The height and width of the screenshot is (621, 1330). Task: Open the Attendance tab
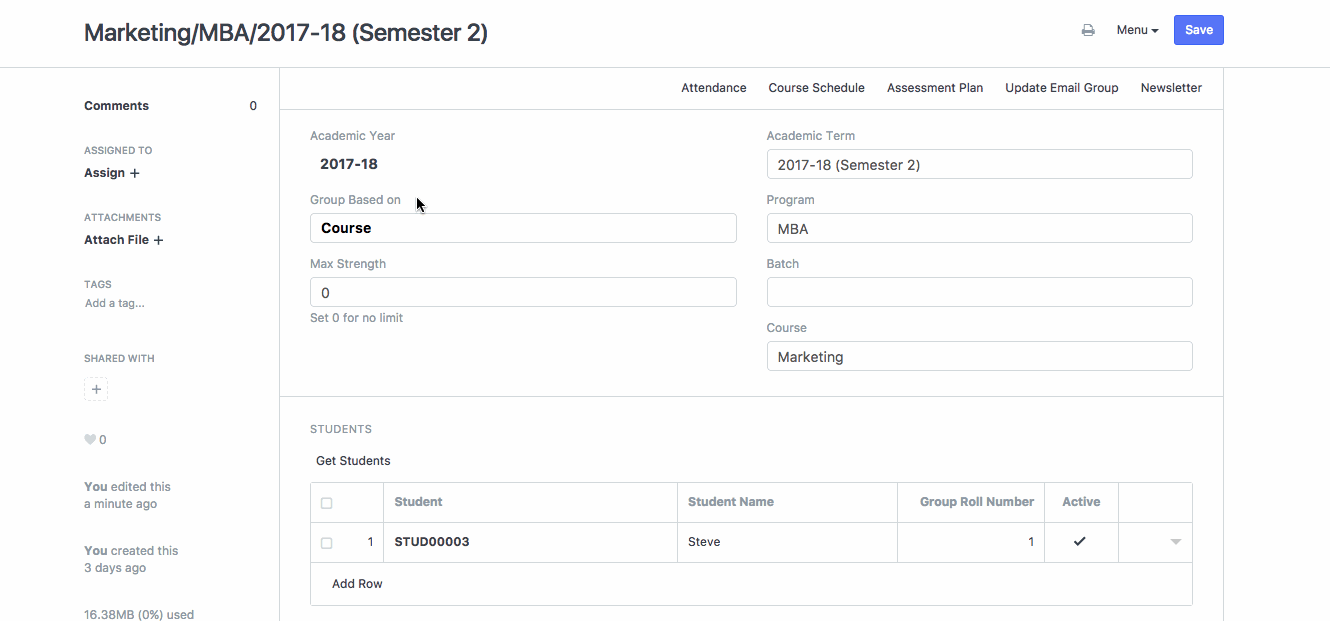714,88
